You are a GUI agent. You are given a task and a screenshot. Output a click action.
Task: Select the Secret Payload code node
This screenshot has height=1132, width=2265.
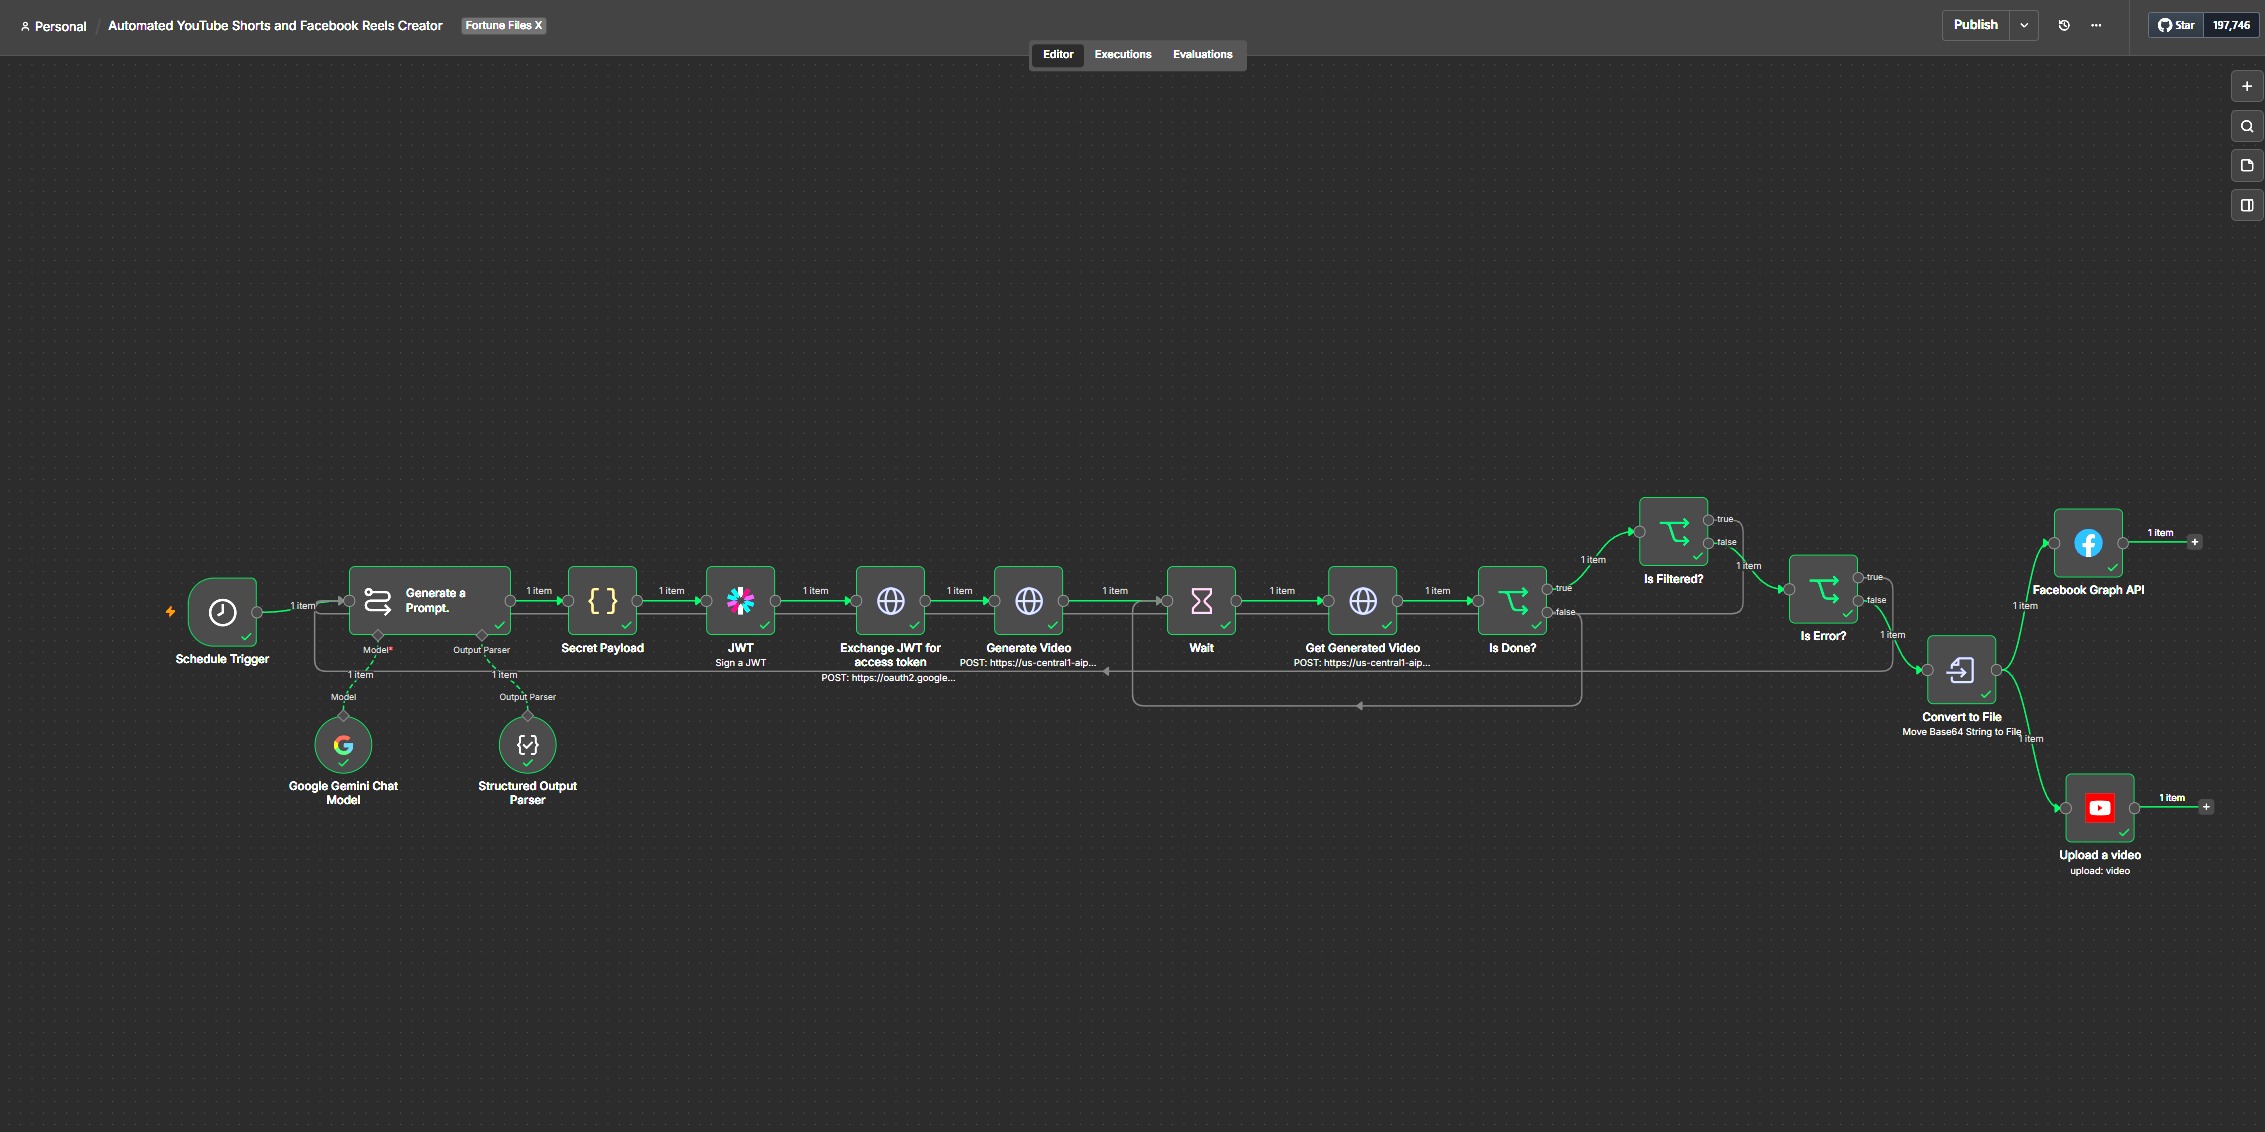pos(602,601)
